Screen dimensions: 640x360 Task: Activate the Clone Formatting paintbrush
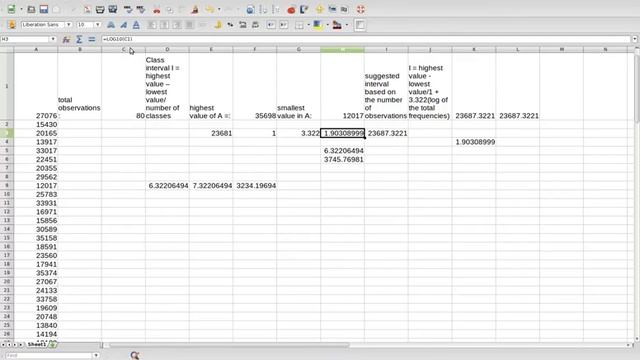[x=195, y=9]
